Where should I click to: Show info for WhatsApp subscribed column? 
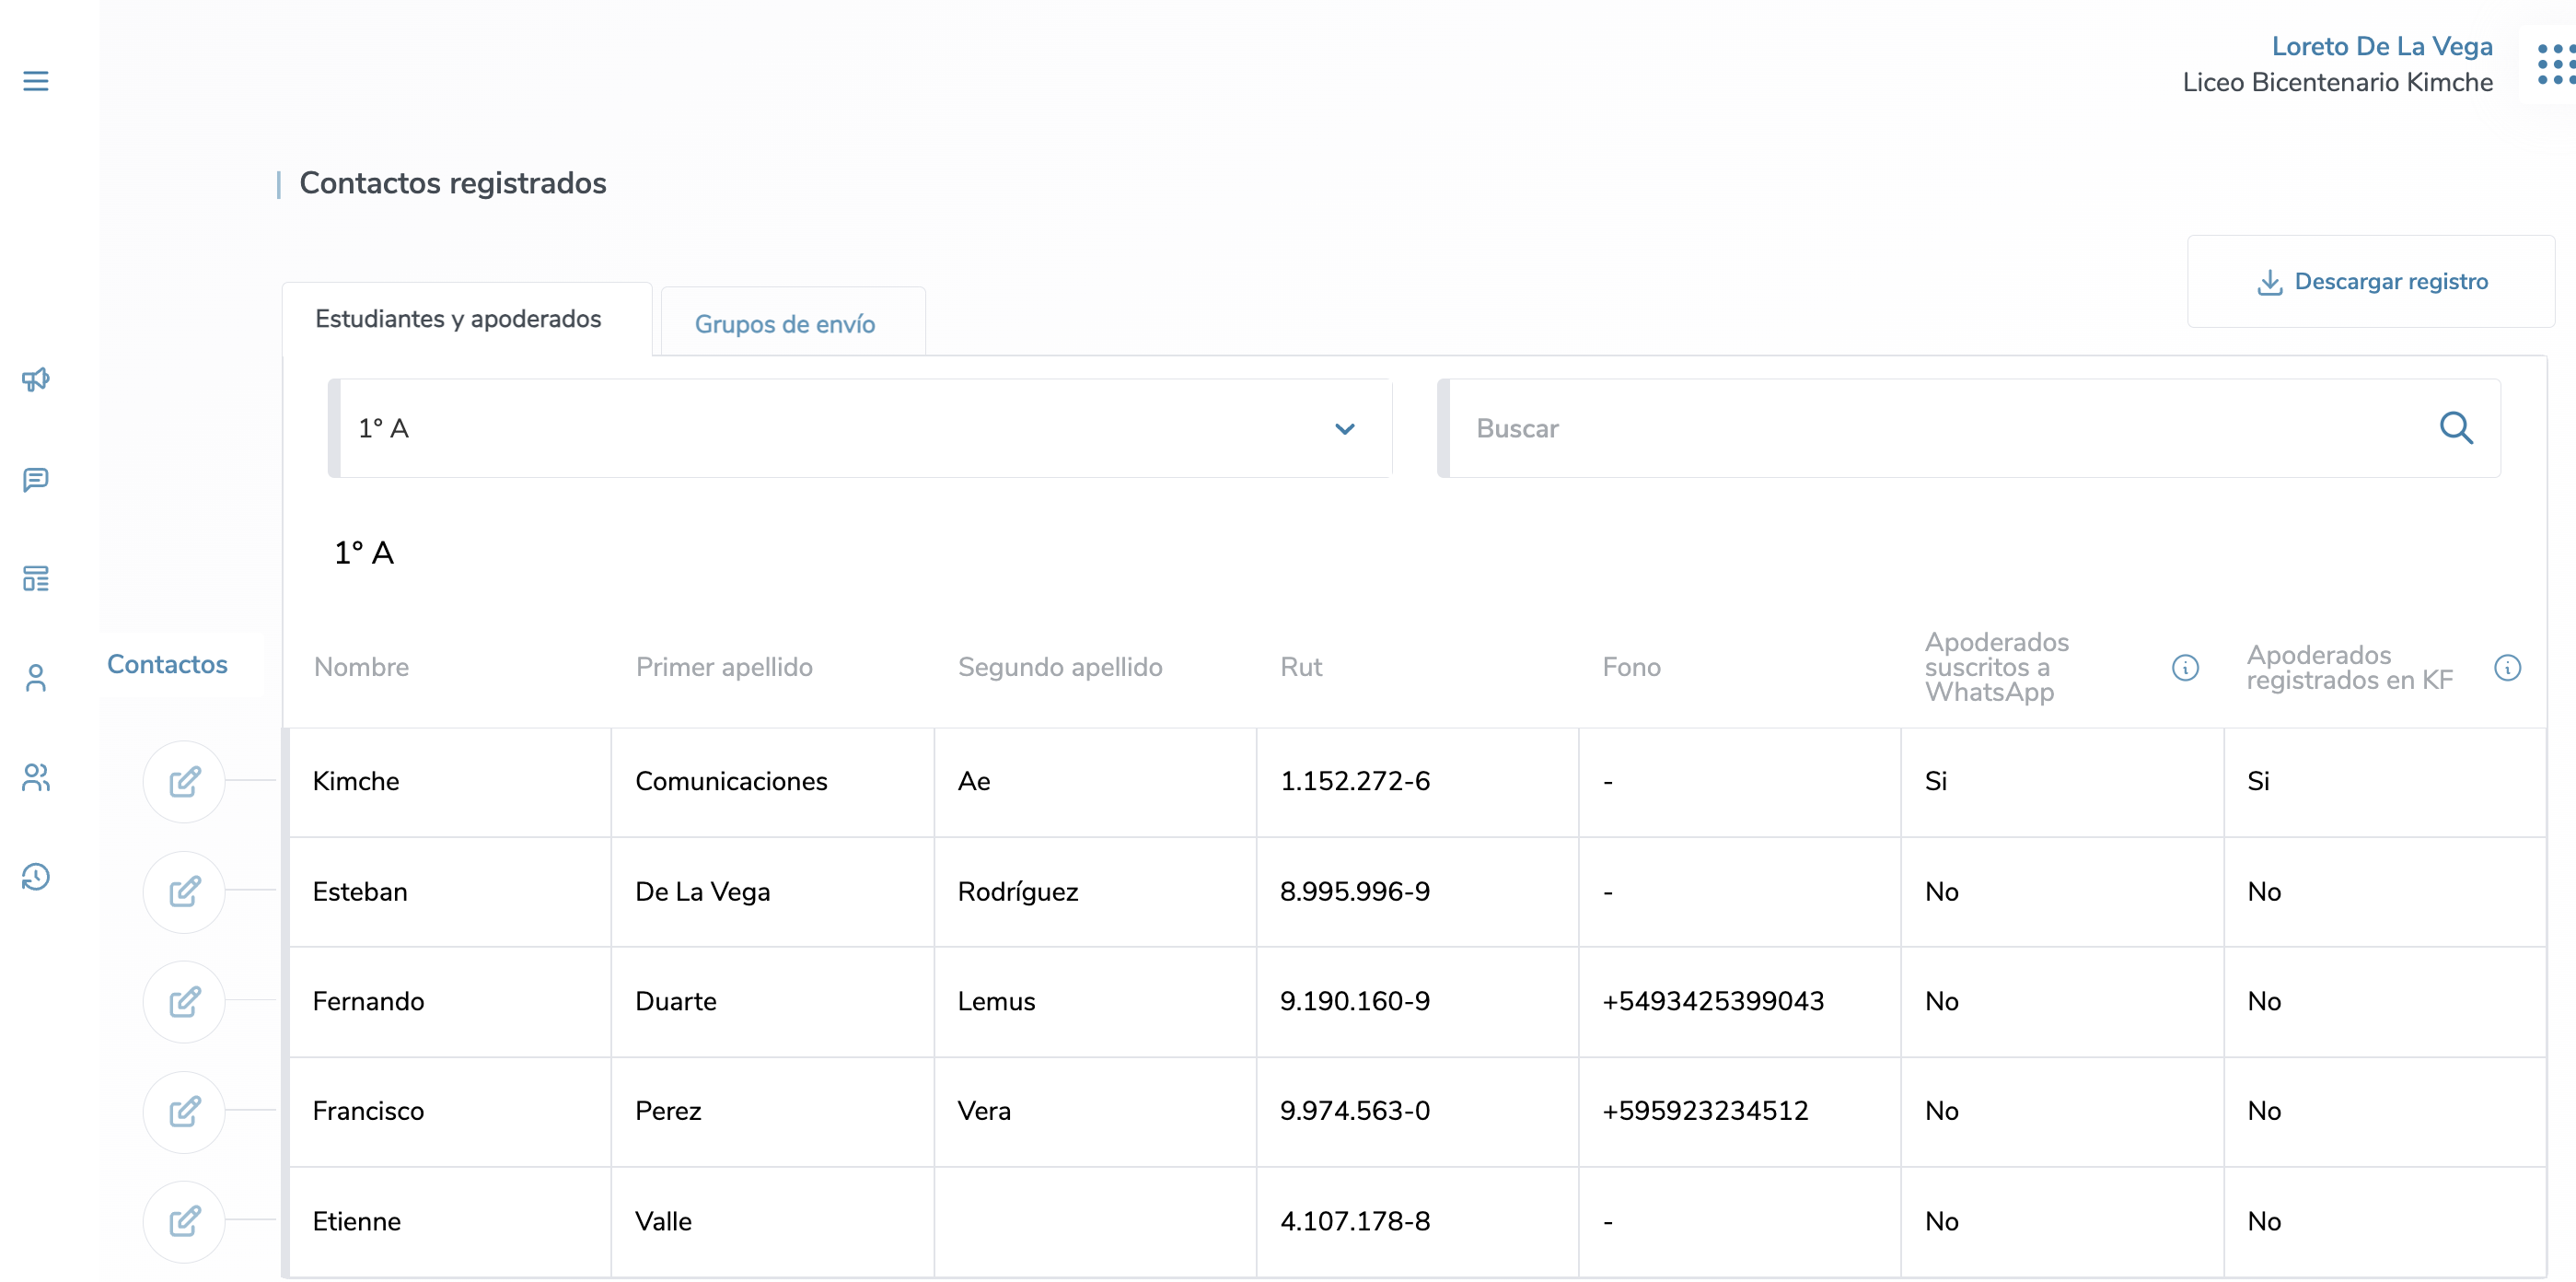coord(2185,668)
